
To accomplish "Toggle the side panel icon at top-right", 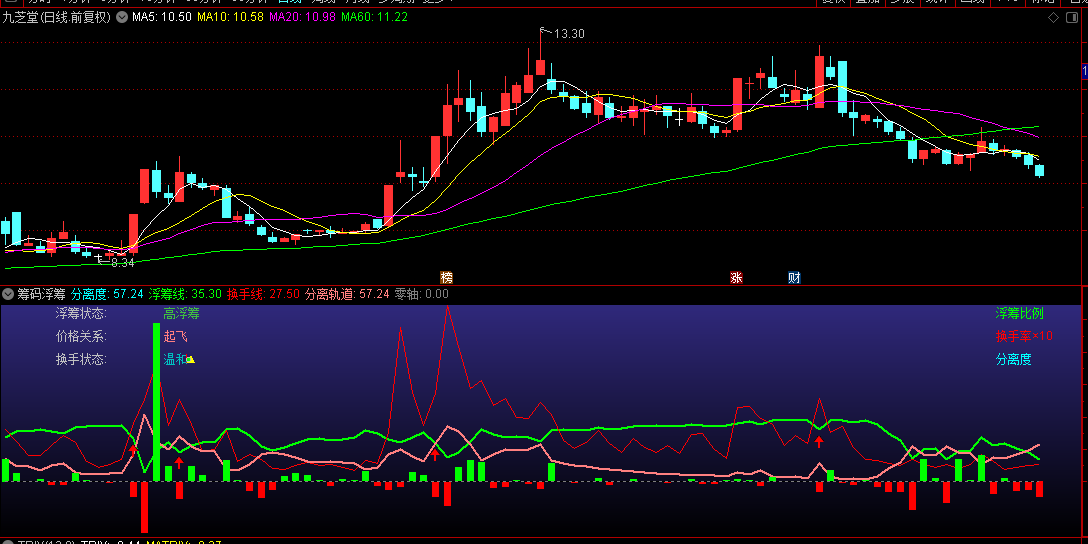I will [1073, 17].
